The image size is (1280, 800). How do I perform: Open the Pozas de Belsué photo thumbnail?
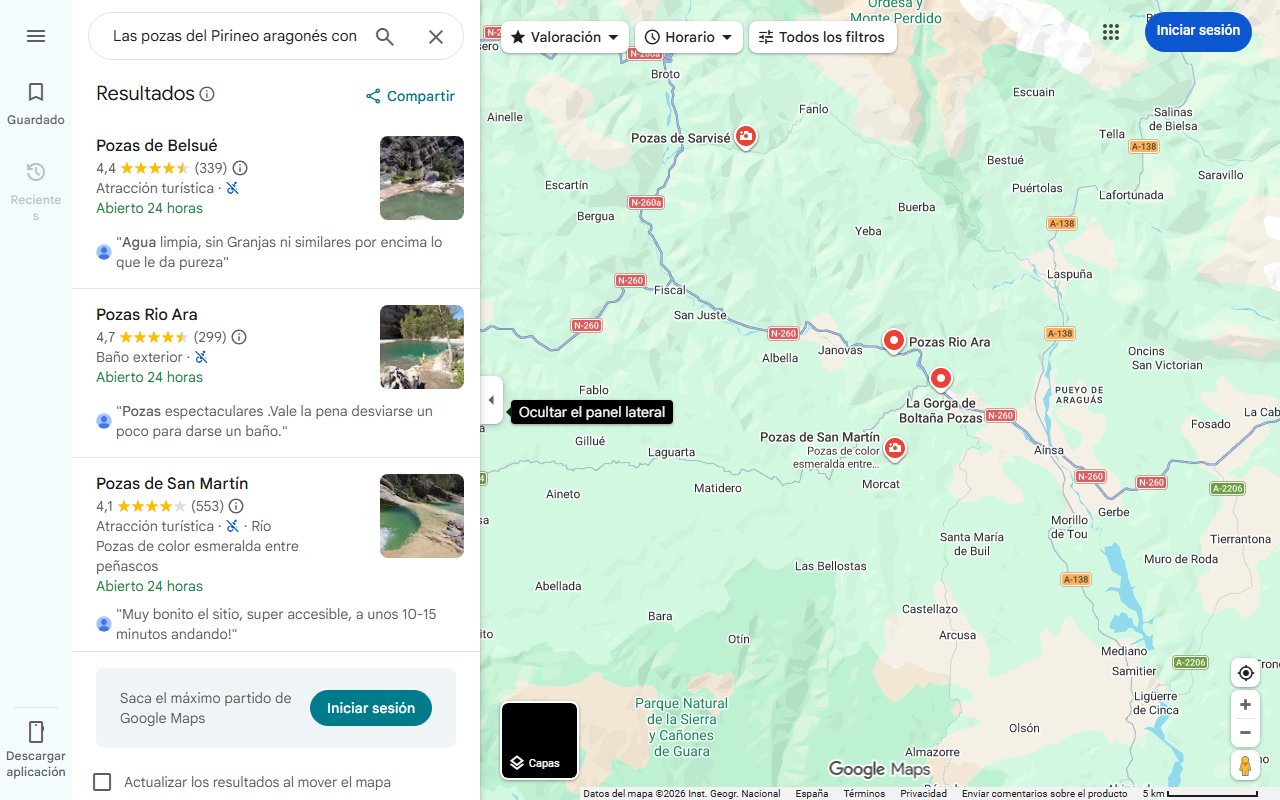(x=421, y=178)
